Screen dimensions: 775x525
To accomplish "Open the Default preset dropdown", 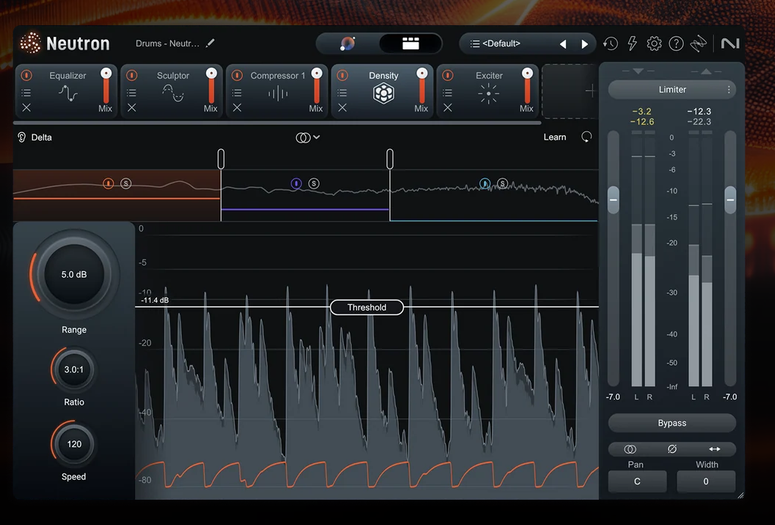I will coord(501,44).
